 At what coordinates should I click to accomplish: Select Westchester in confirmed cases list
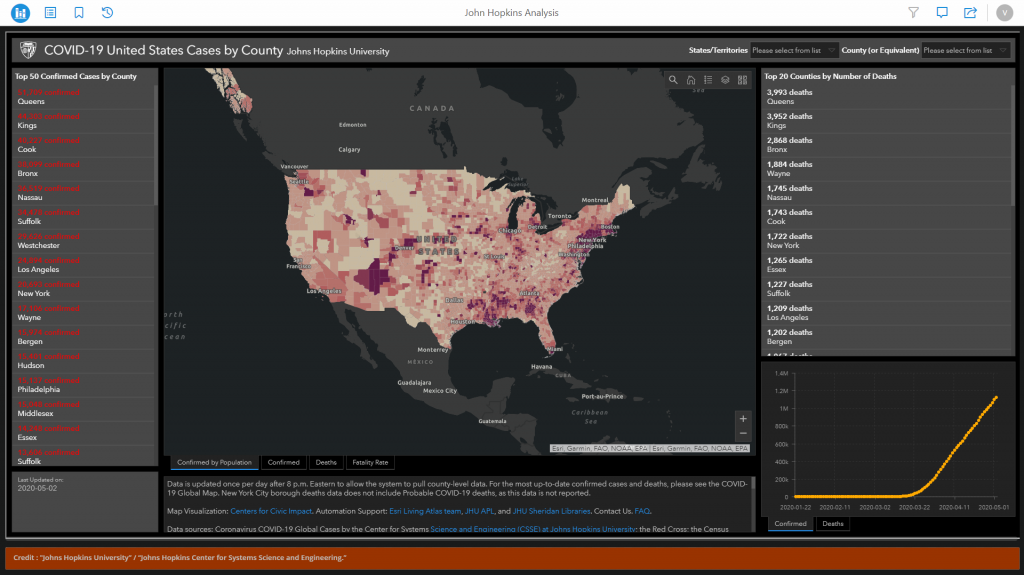84,241
